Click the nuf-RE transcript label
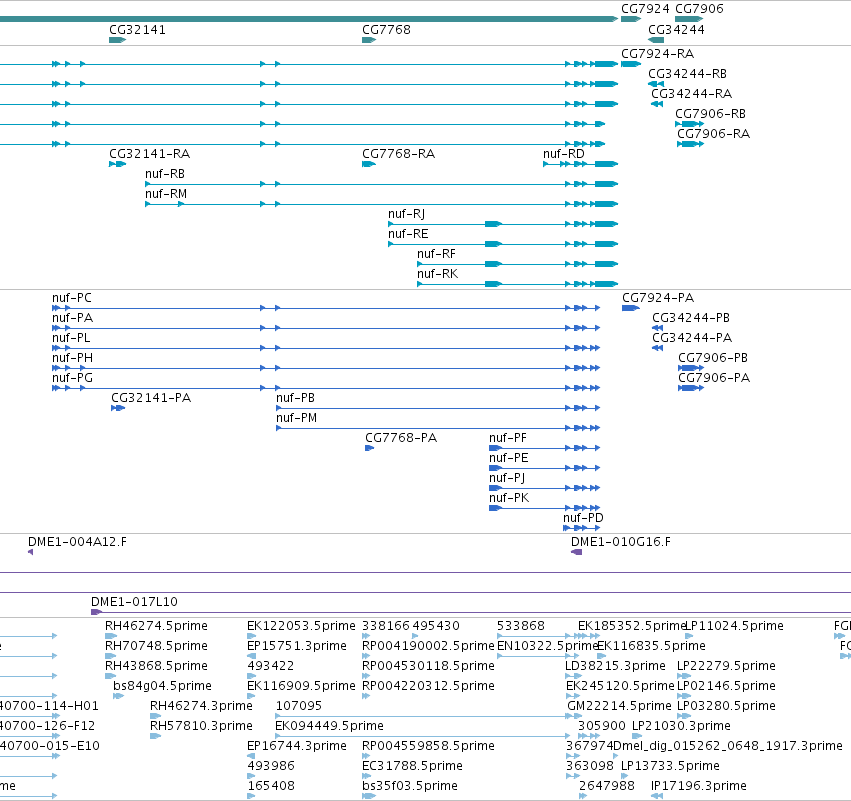 tap(408, 234)
